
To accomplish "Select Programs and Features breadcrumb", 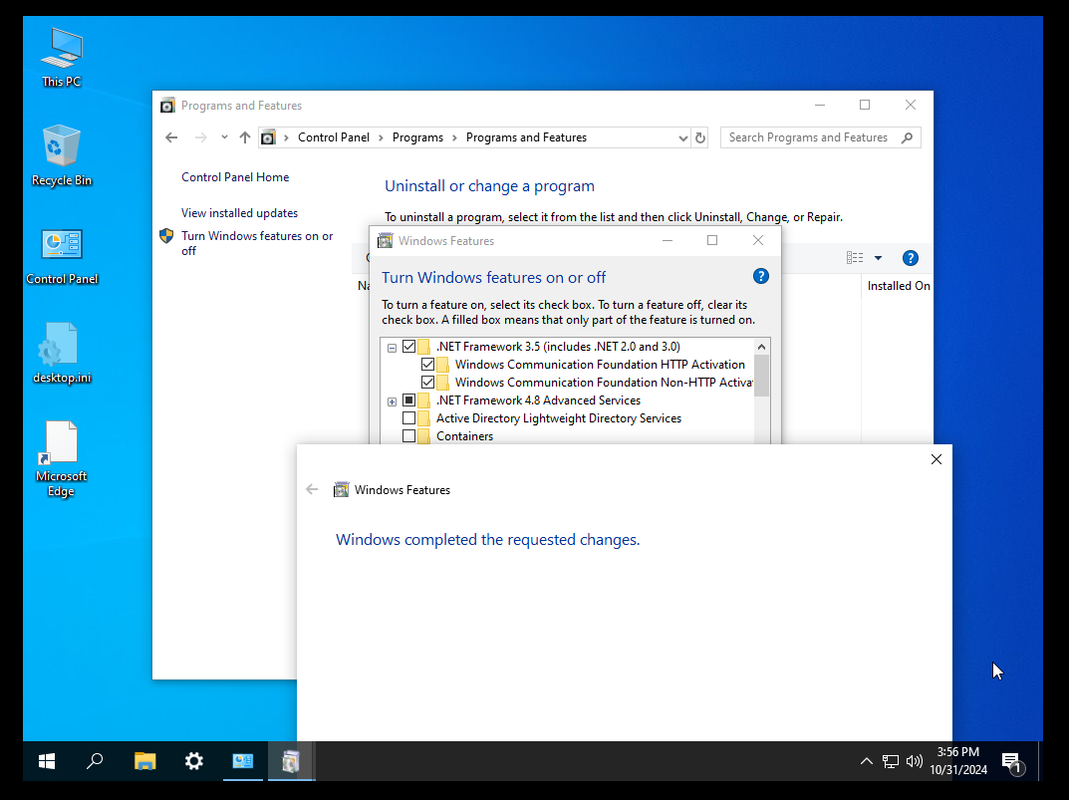I will 526,138.
